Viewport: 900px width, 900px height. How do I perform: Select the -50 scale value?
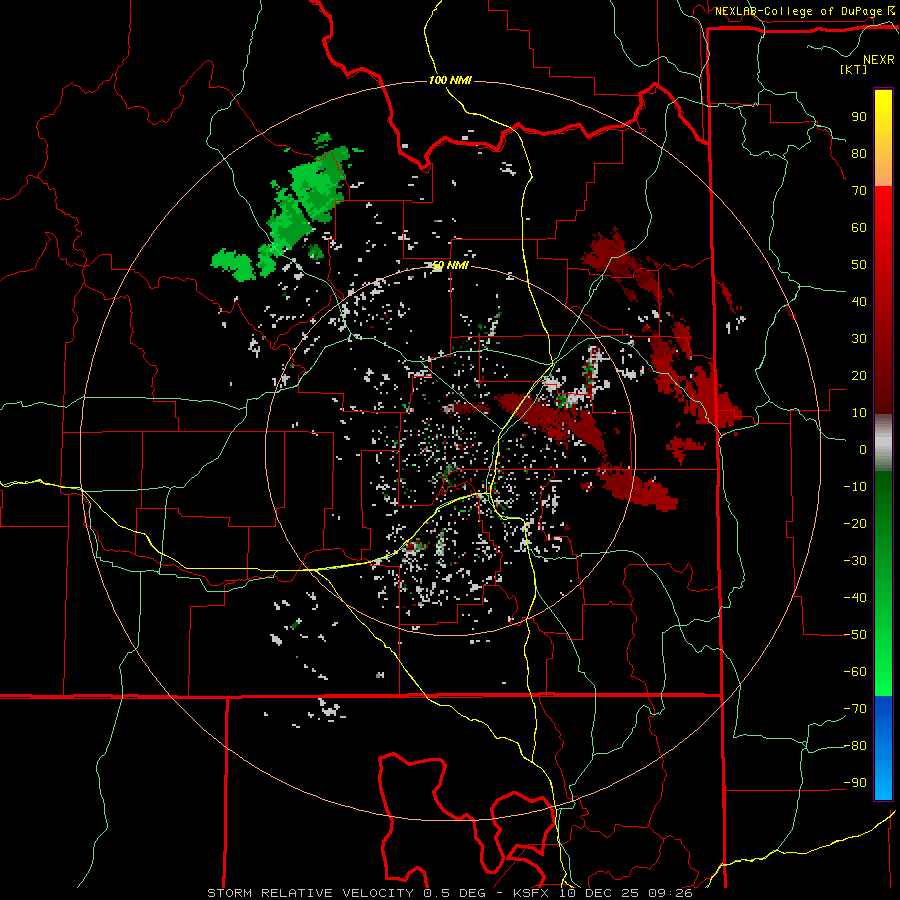(x=855, y=635)
